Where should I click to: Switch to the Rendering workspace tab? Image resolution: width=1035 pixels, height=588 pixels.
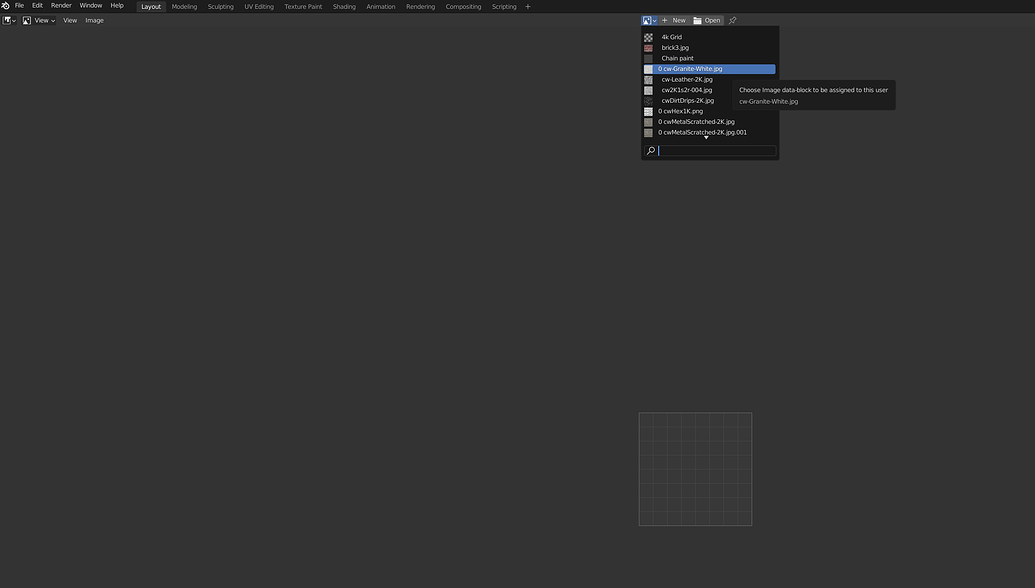[420, 7]
